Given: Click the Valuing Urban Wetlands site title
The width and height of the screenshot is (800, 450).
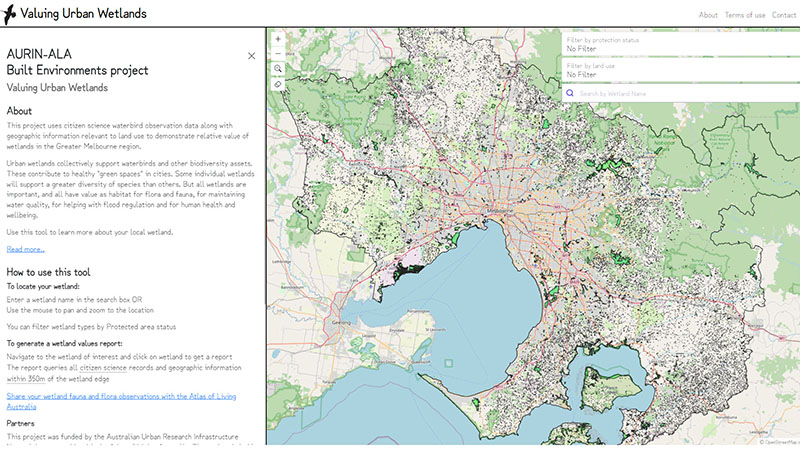Looking at the screenshot, I should (83, 14).
